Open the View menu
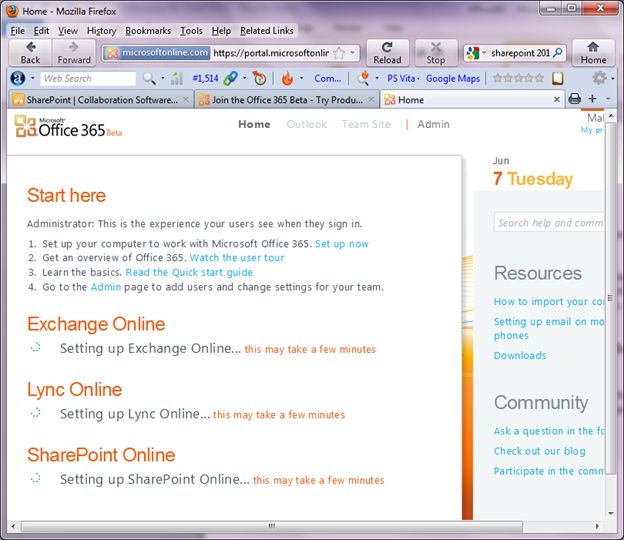Screen dimensions: 624x540 [x=68, y=31]
